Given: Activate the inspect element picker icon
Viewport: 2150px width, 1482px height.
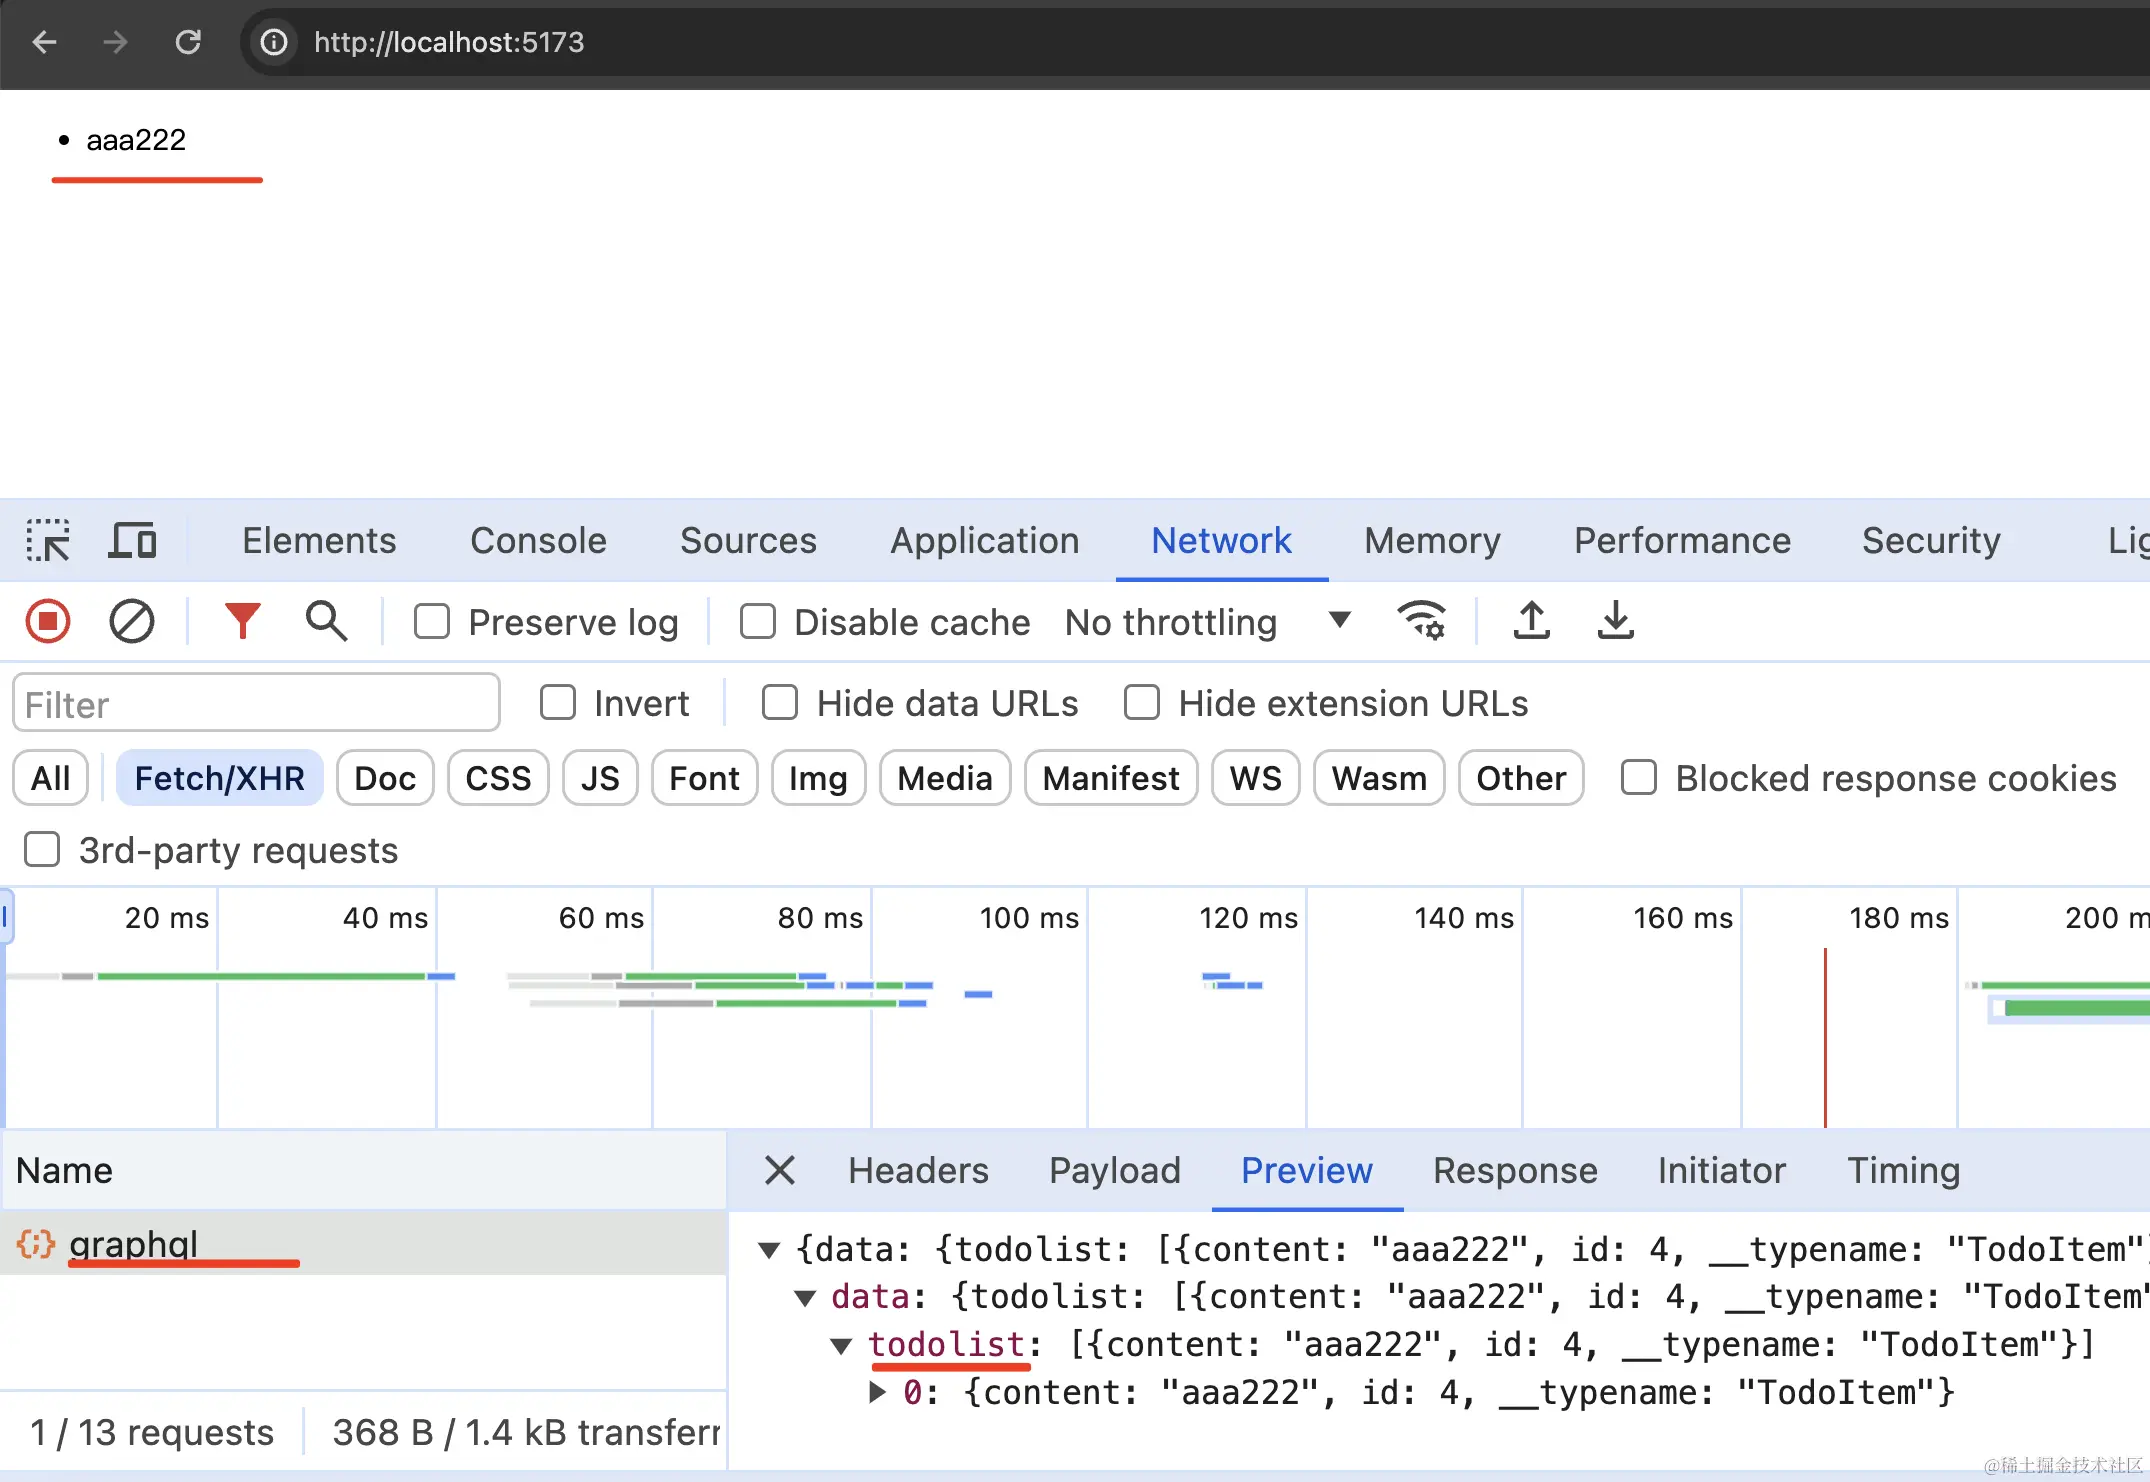Looking at the screenshot, I should click(x=48, y=541).
